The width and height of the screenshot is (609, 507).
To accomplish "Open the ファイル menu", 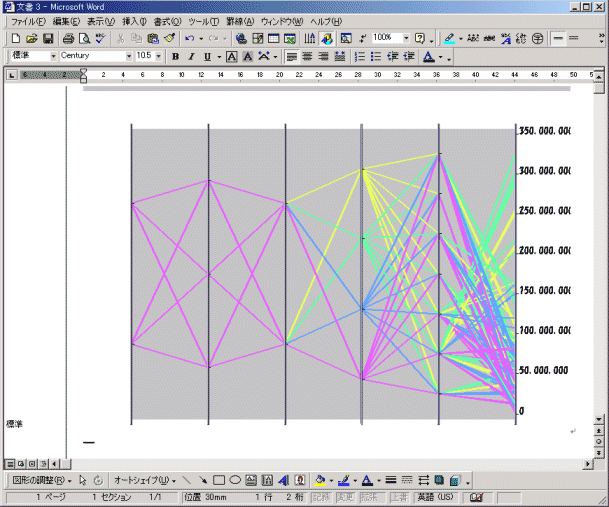I will (x=28, y=21).
